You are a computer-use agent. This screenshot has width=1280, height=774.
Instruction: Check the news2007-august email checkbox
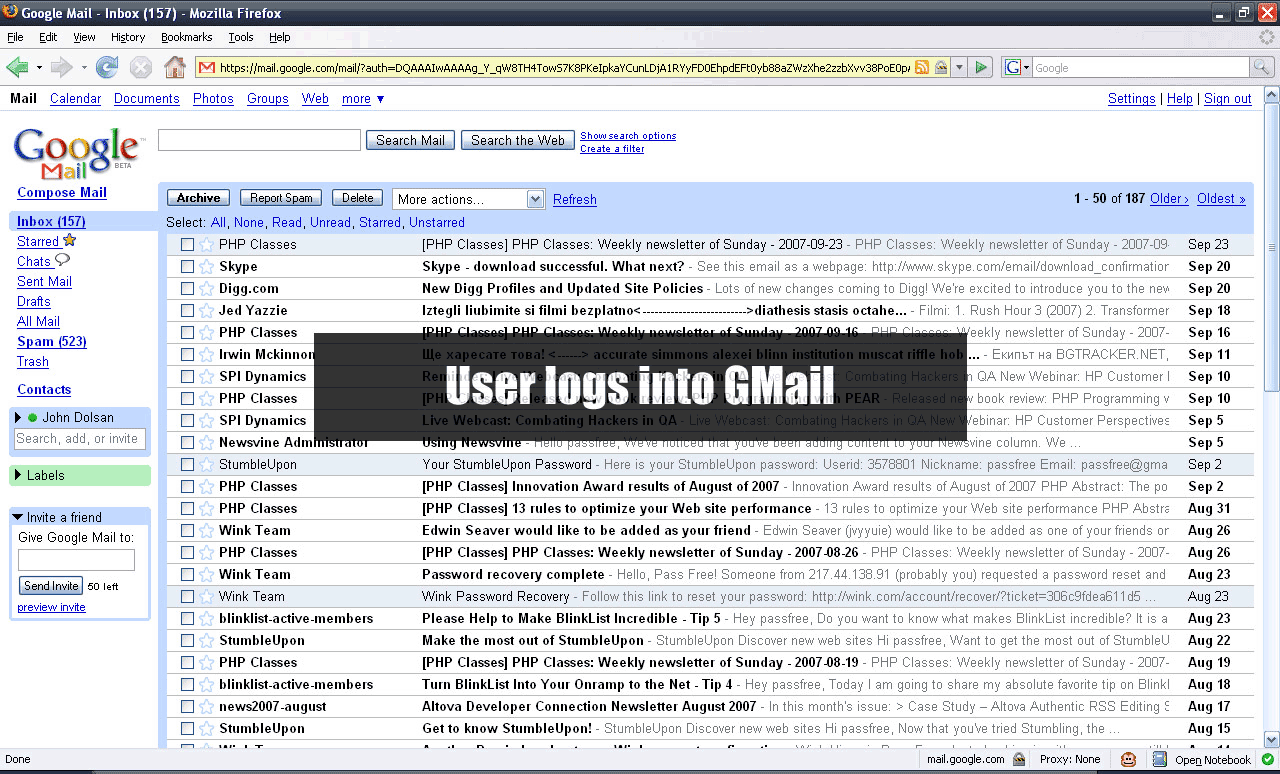pyautogui.click(x=187, y=707)
